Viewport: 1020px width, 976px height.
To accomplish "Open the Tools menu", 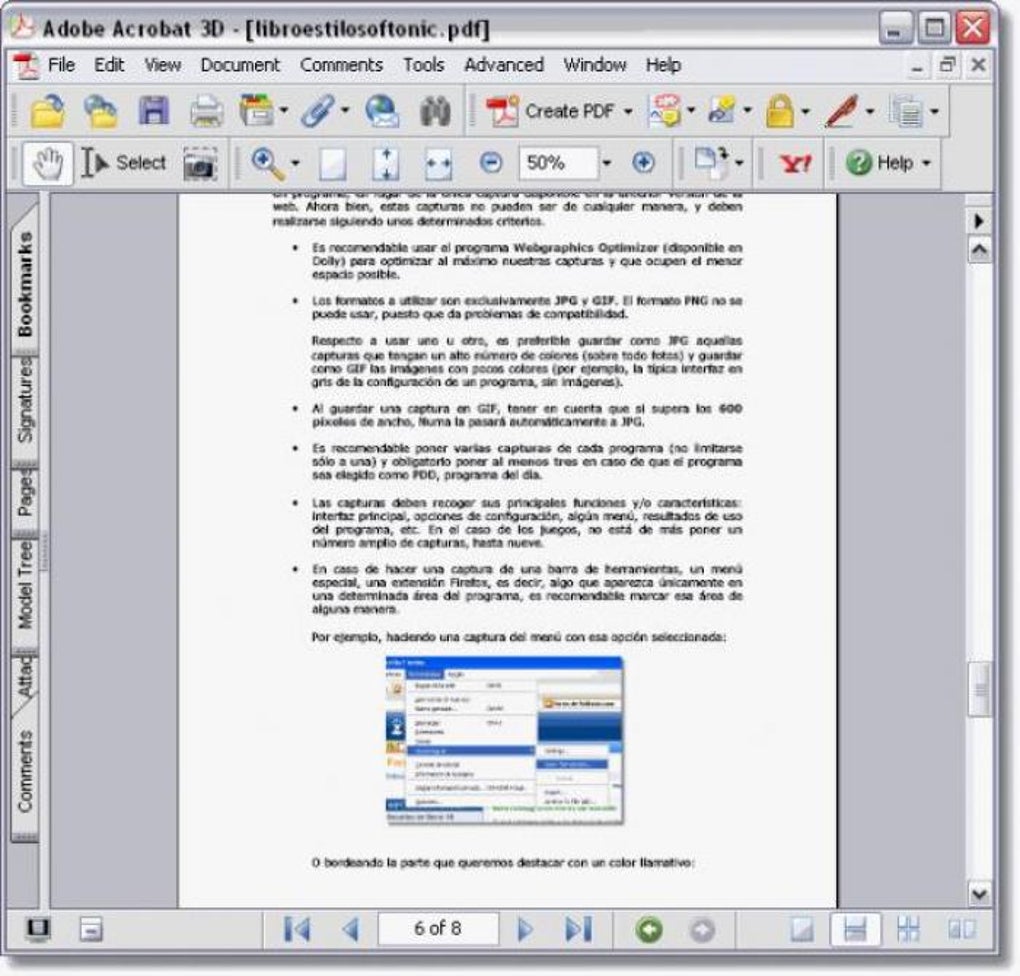I will coord(423,65).
